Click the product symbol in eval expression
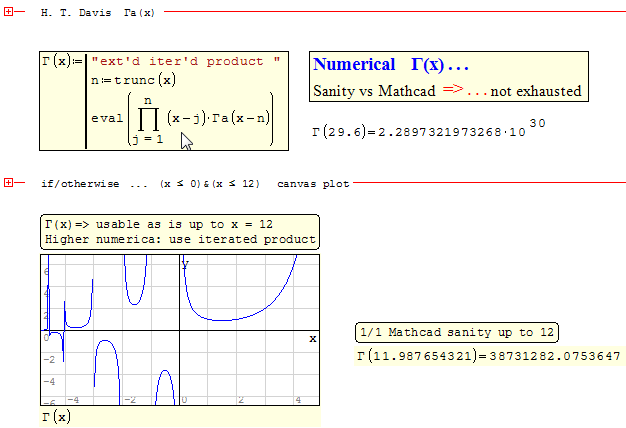The image size is (626, 428). 146,118
